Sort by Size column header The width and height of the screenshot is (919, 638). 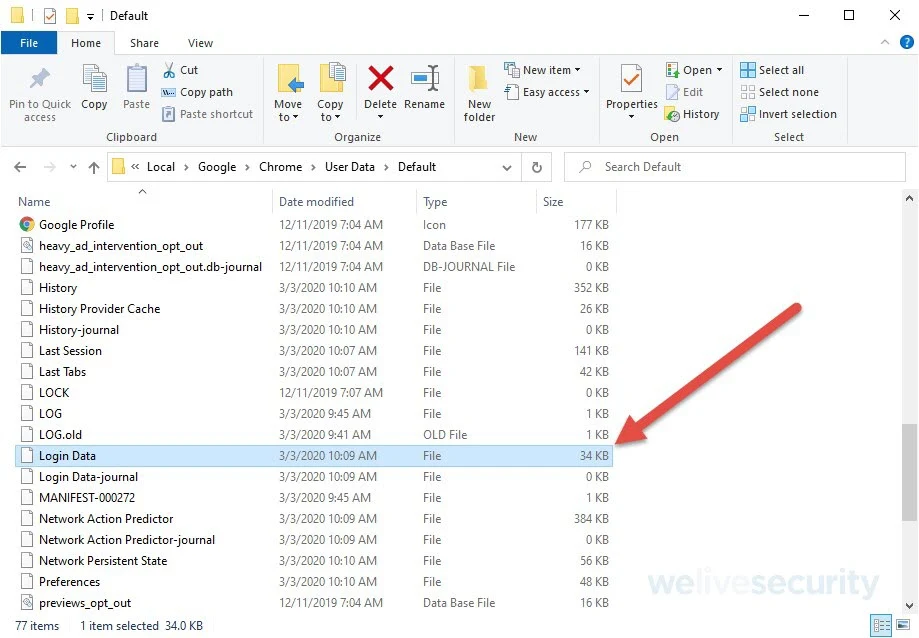click(x=576, y=202)
